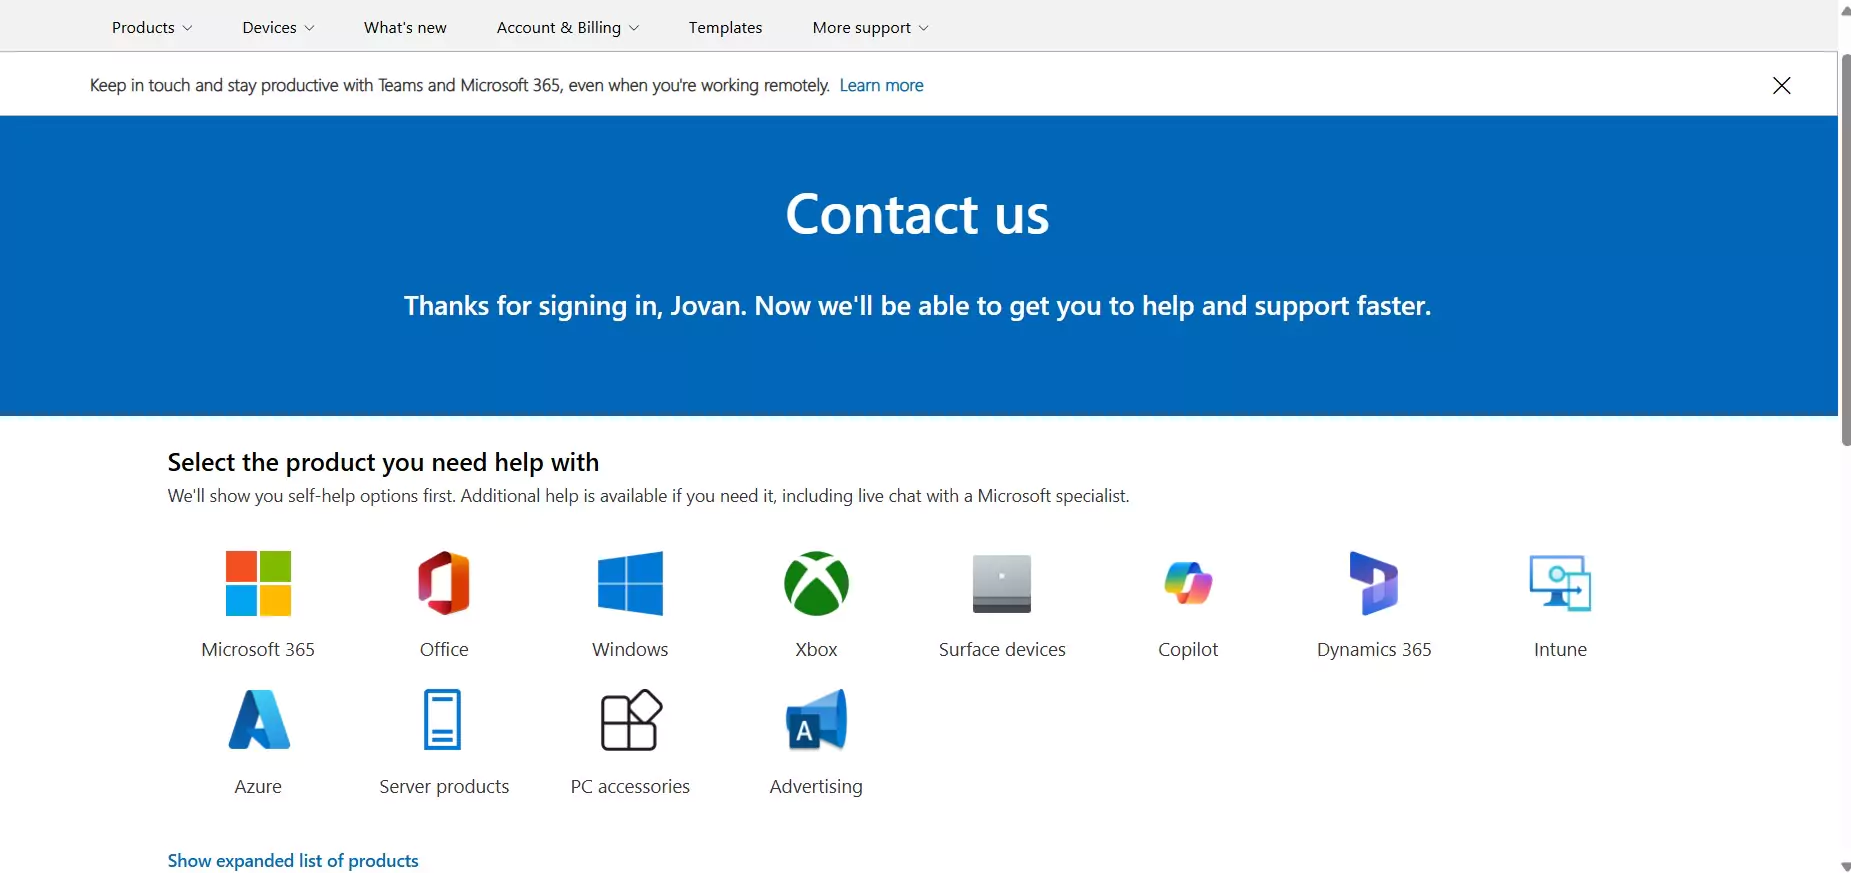Click the Microsoft 365 text label
Image resolution: width=1851 pixels, height=873 pixels.
258,650
